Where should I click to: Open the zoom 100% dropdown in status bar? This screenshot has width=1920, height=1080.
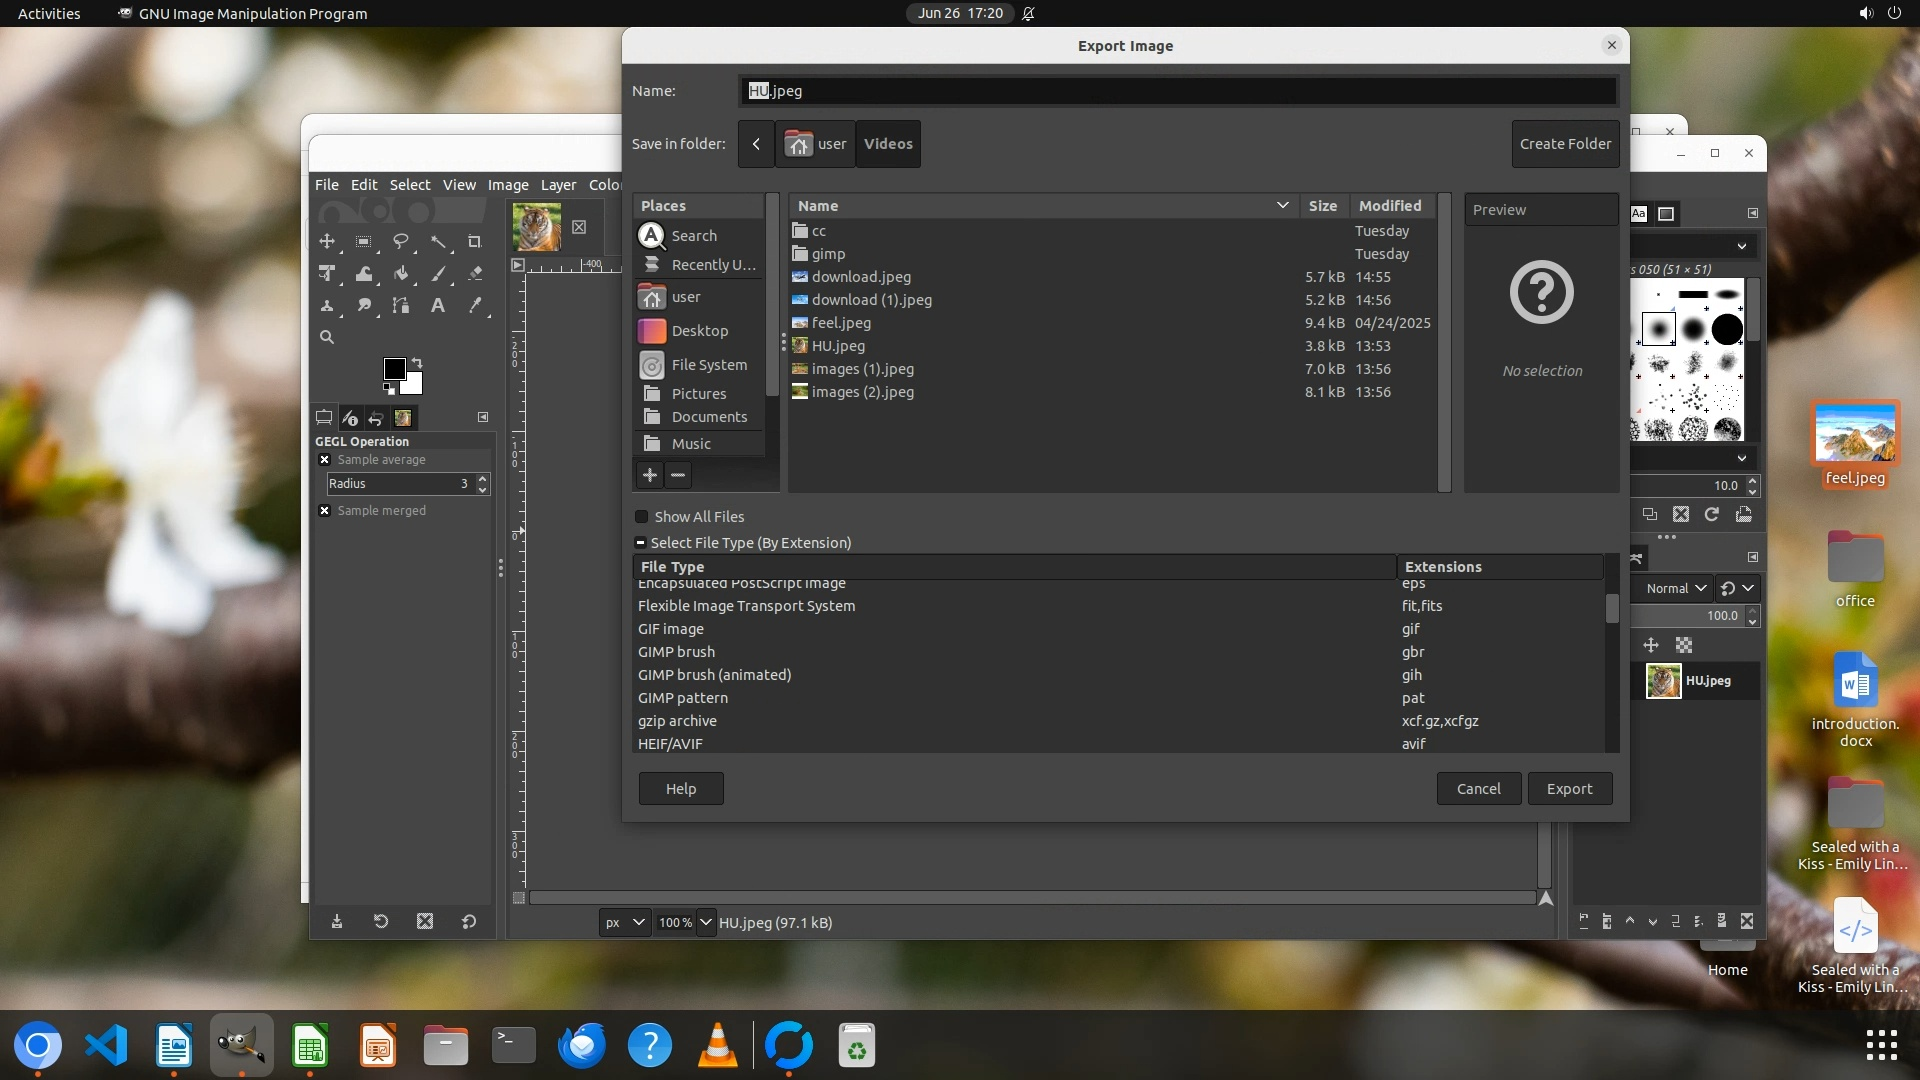point(706,923)
